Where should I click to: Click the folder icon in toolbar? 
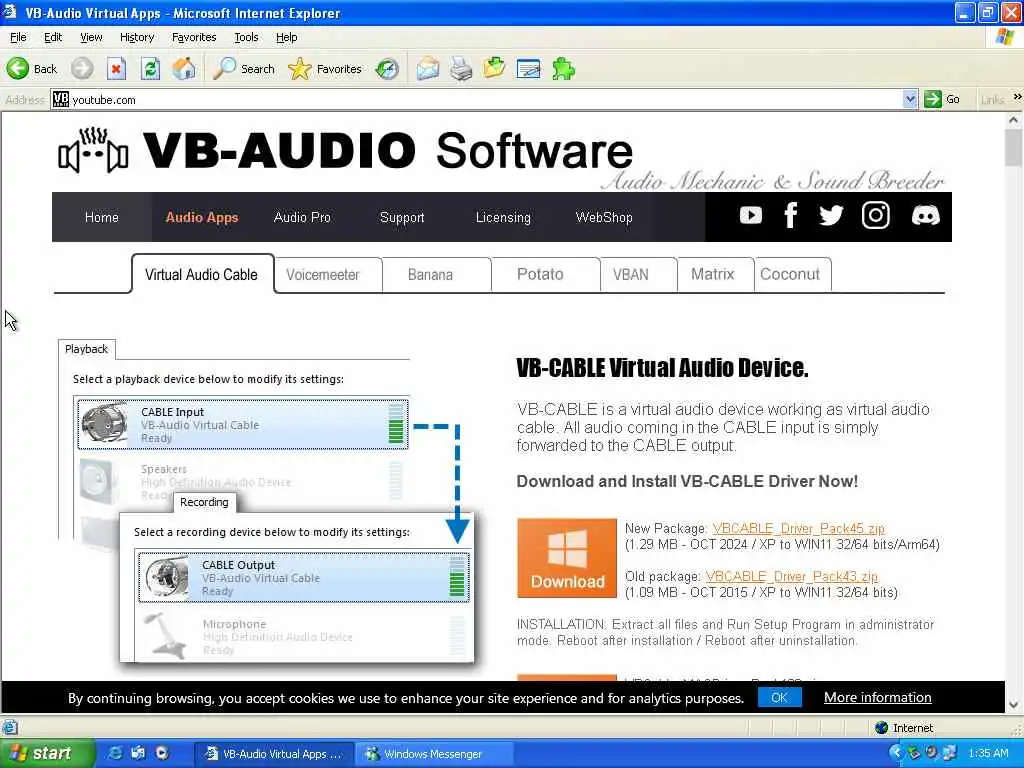[x=494, y=69]
